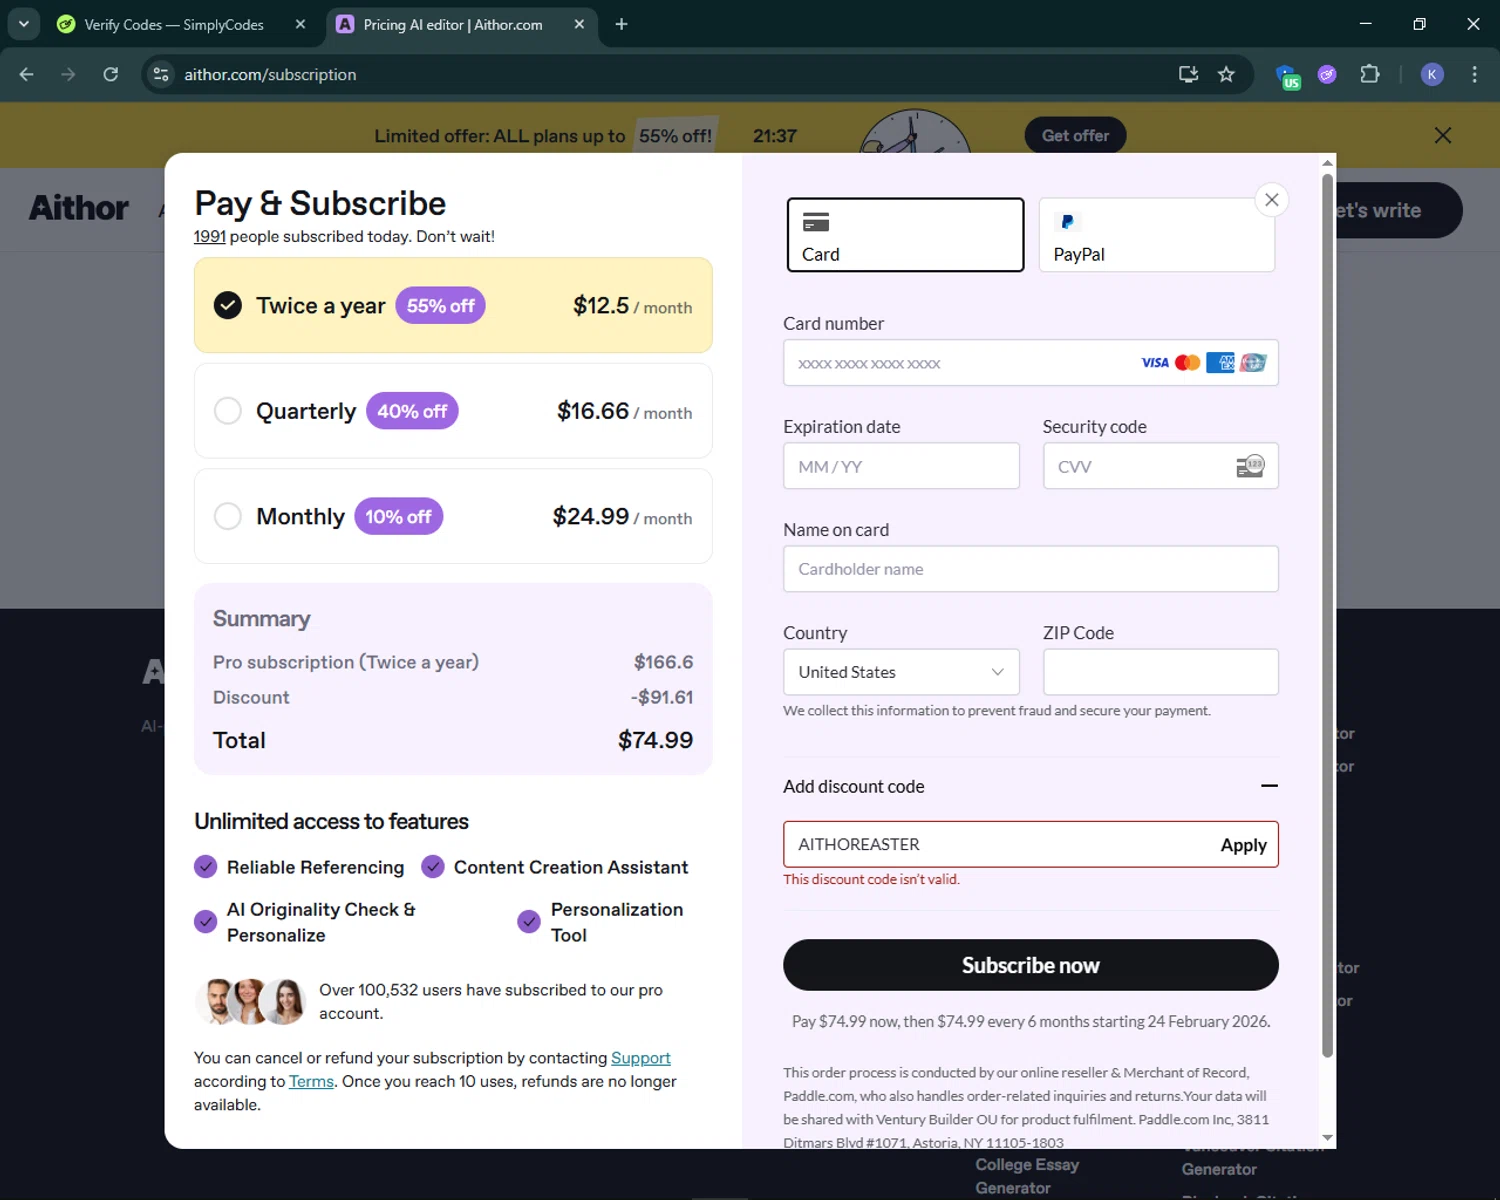Close the Pay & Subscribe dialog

click(x=1271, y=200)
